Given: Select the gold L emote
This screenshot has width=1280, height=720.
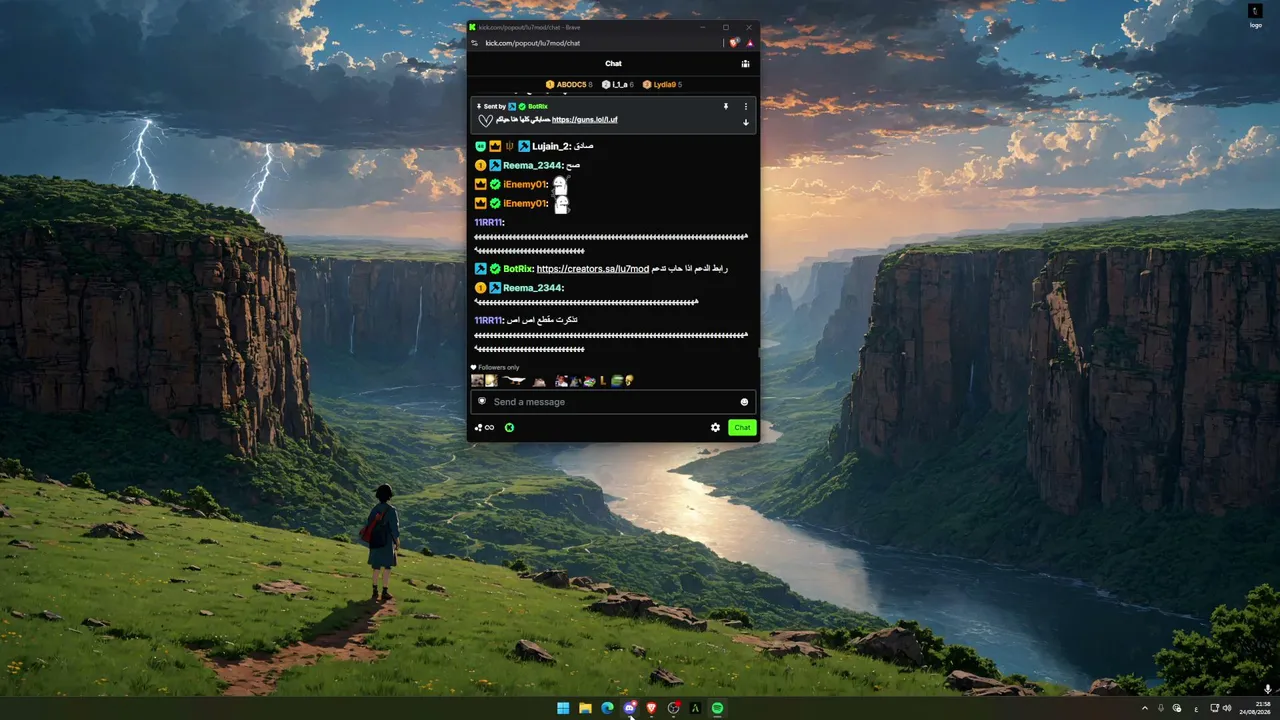Looking at the screenshot, I should click(x=603, y=380).
